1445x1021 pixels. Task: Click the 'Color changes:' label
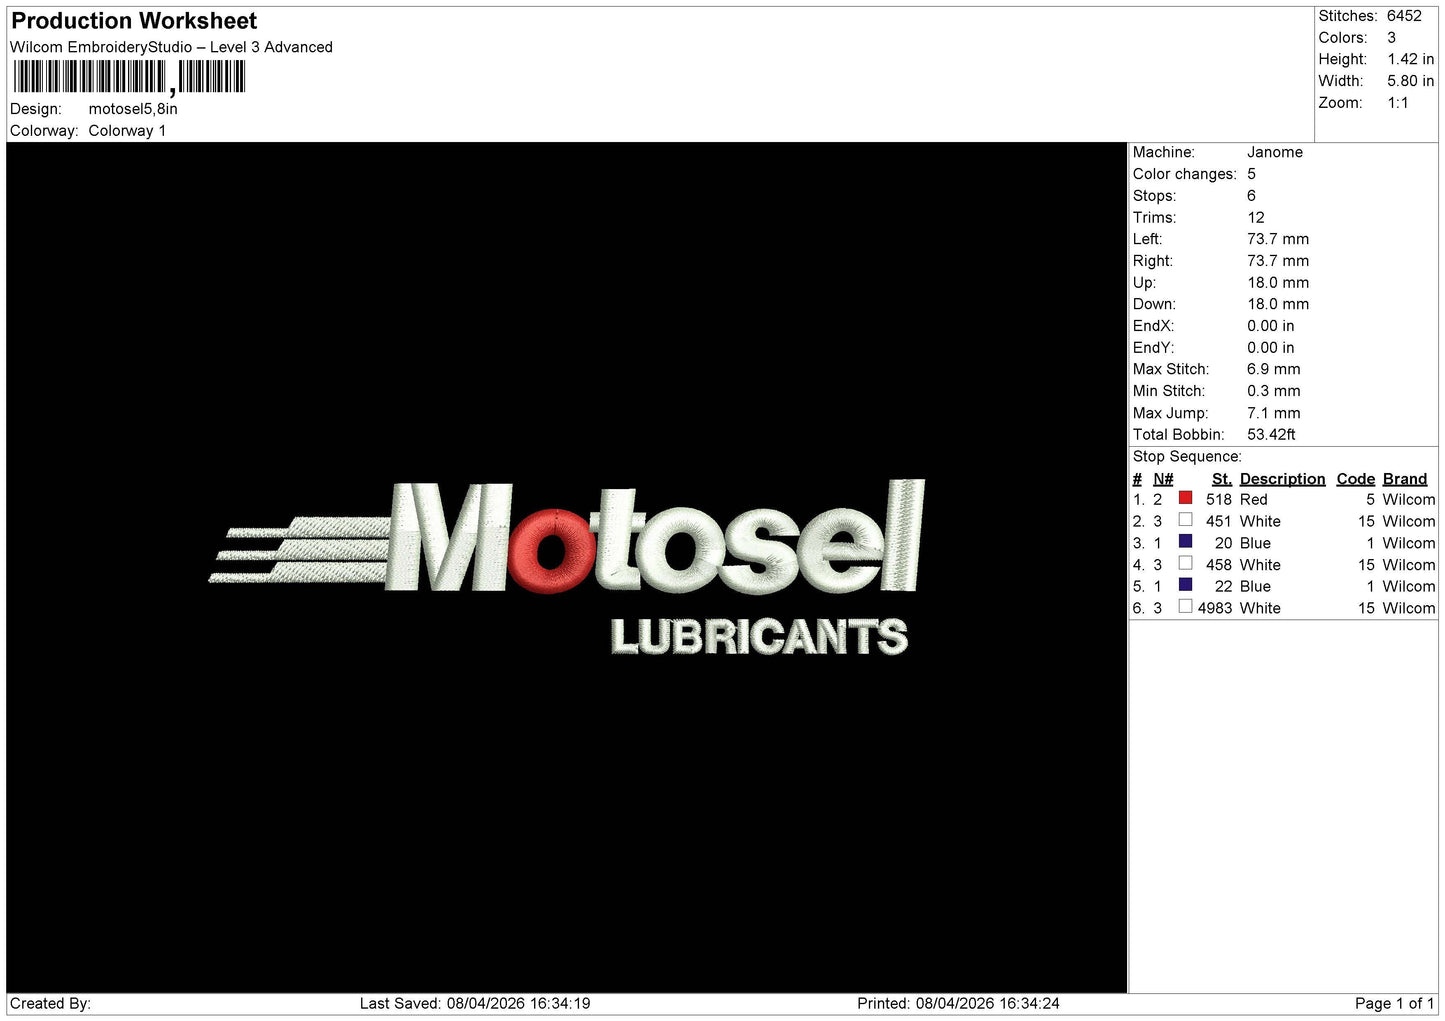1185,174
